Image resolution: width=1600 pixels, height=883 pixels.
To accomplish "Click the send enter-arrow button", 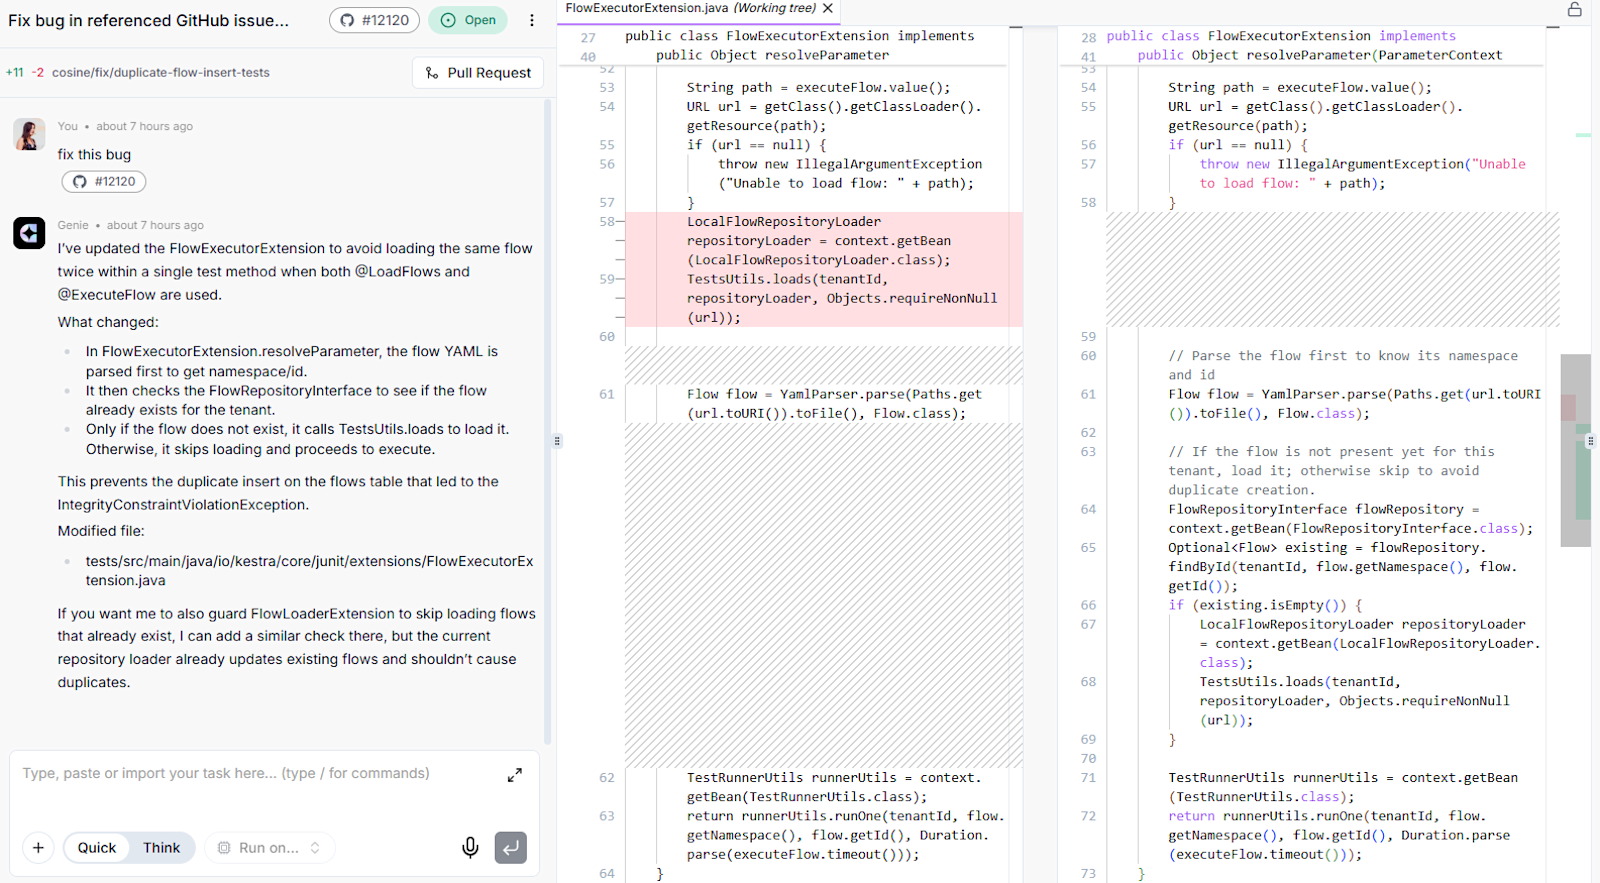I will pos(511,848).
